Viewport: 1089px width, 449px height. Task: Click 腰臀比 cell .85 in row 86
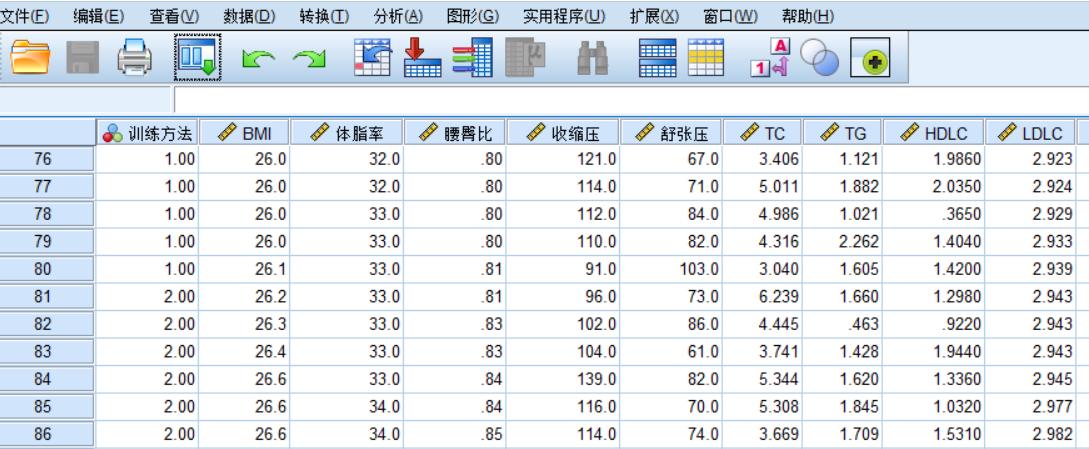pos(455,434)
